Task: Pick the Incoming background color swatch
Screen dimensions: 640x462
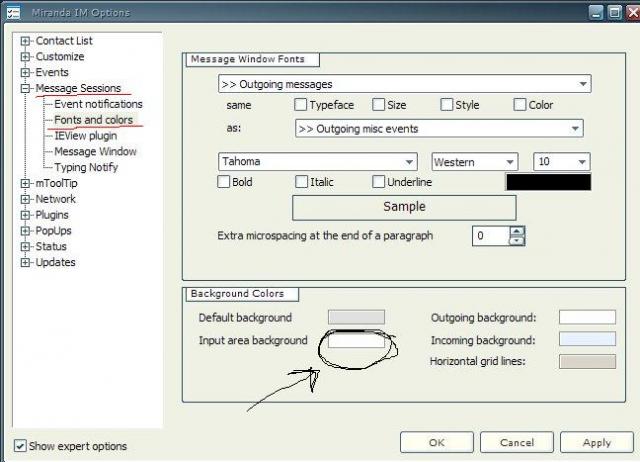Action: pos(587,339)
